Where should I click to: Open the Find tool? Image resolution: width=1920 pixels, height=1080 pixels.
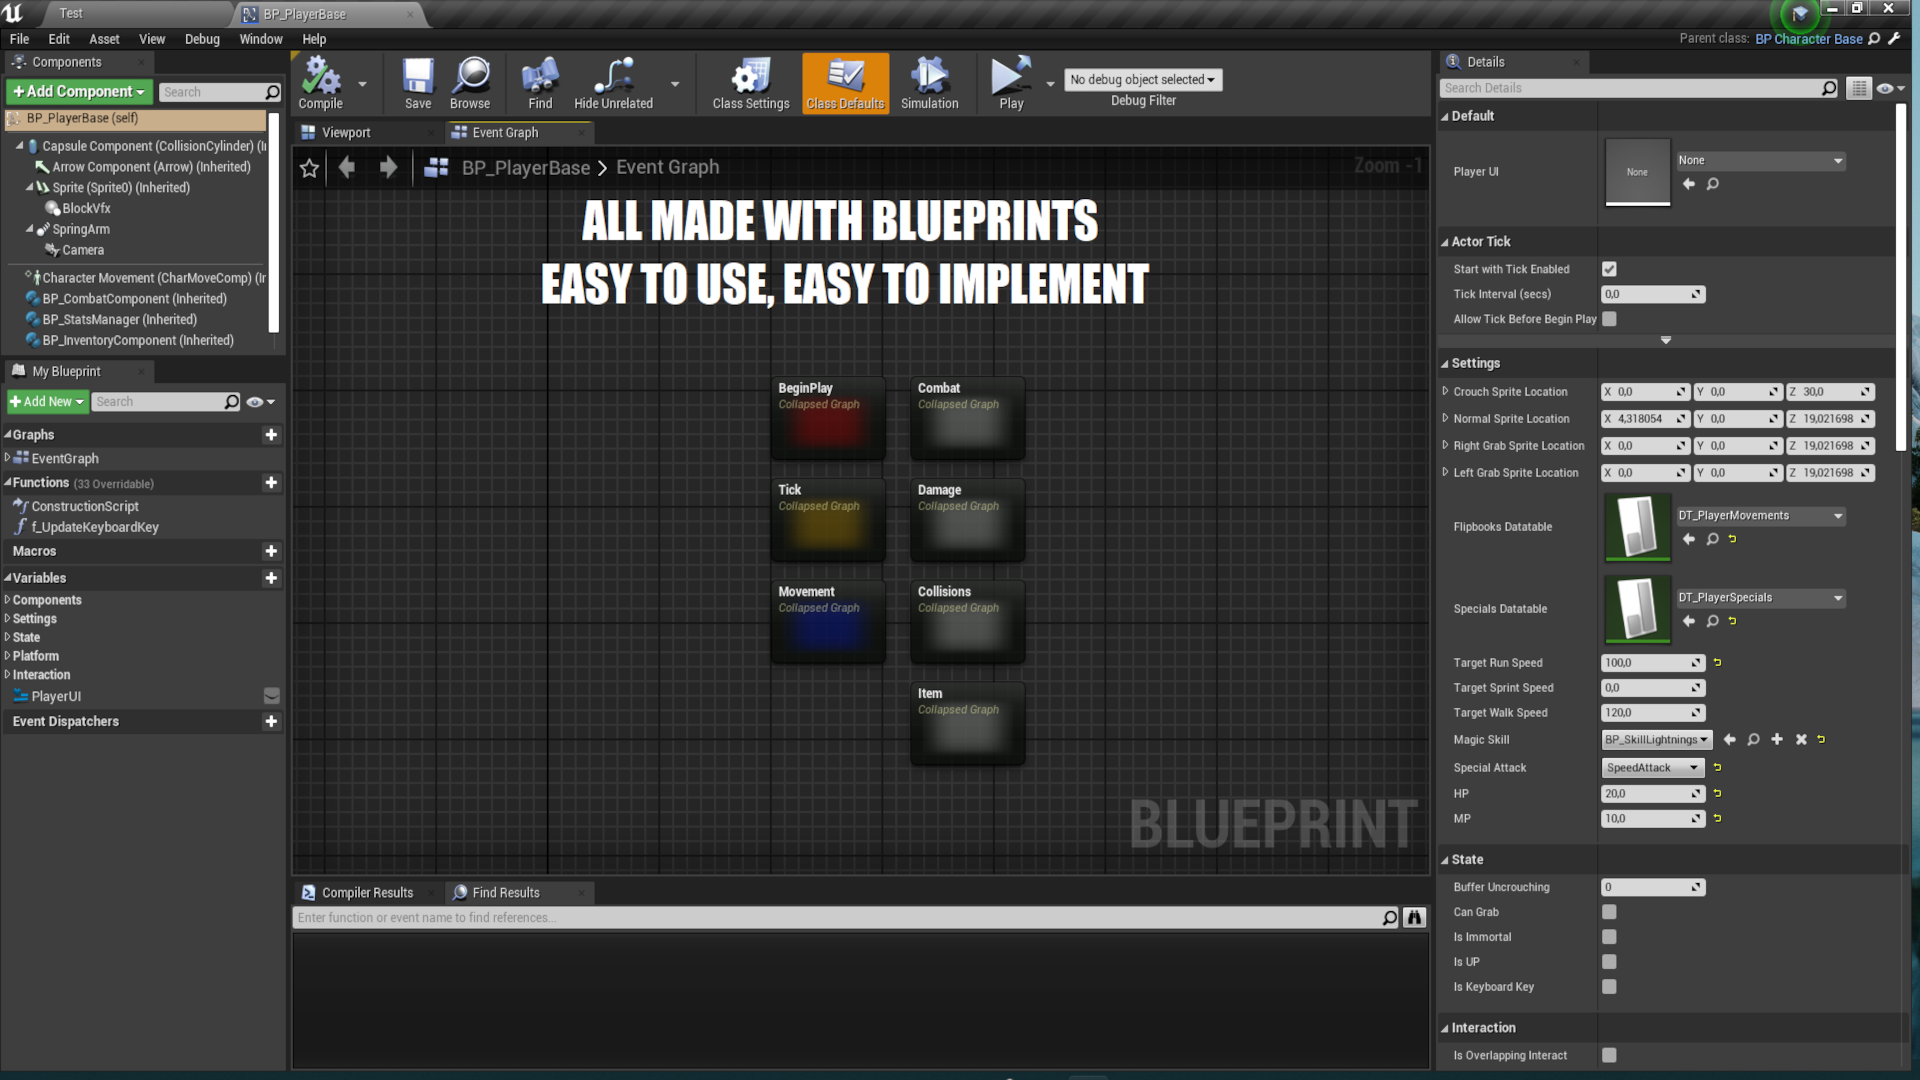(539, 82)
